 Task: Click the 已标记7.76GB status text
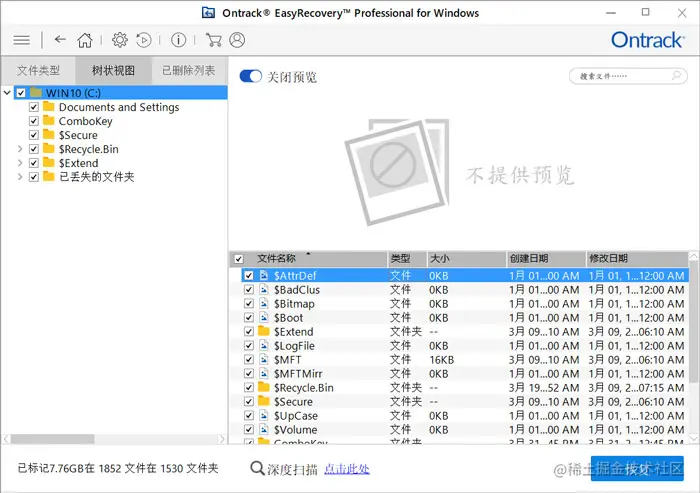point(118,468)
